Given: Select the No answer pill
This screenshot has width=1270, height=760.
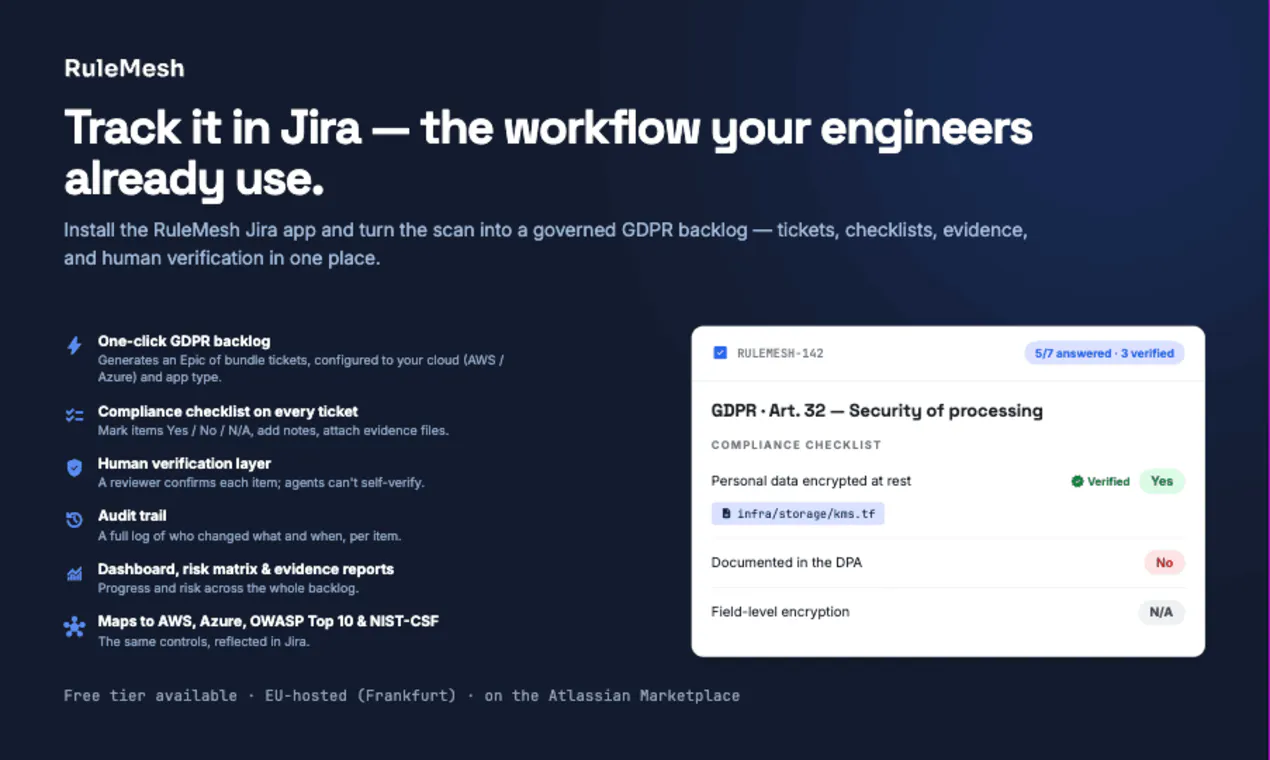Looking at the screenshot, I should point(1164,563).
